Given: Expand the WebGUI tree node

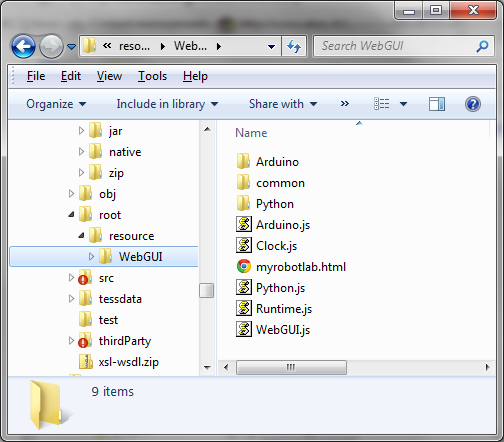Looking at the screenshot, I should point(91,257).
